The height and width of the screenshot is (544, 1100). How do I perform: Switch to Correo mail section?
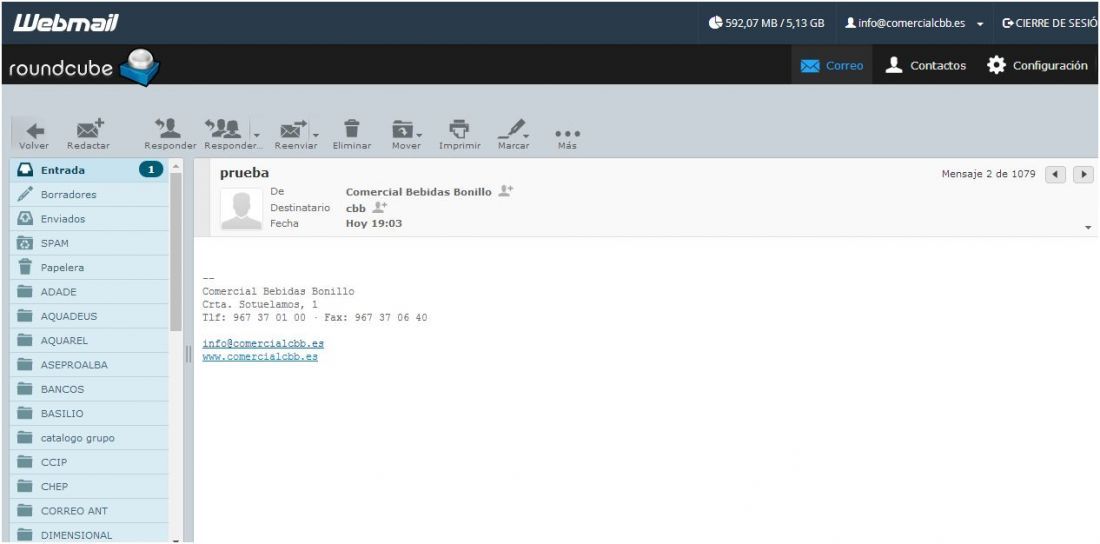coord(832,65)
